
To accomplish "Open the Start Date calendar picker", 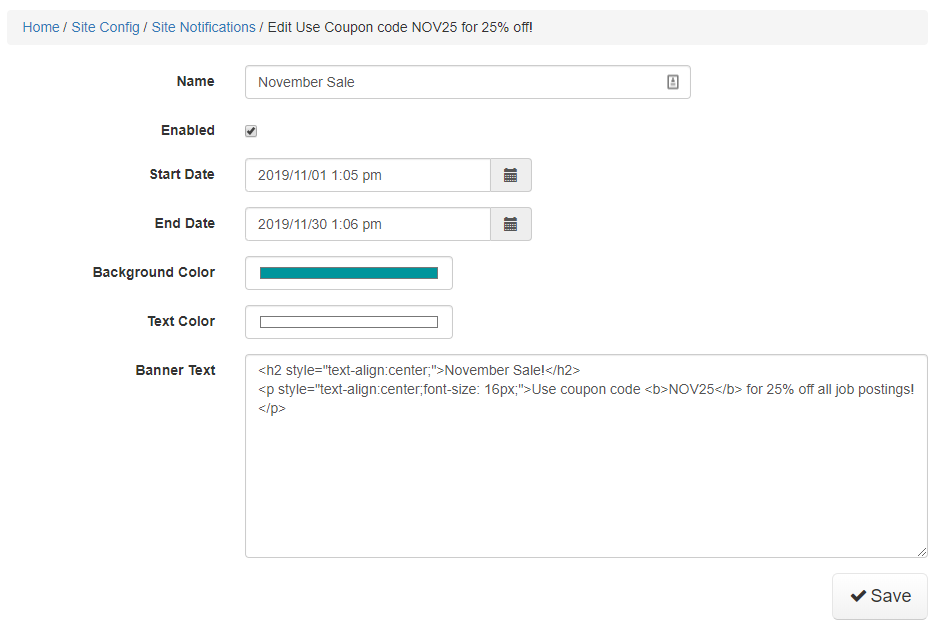I will 511,175.
